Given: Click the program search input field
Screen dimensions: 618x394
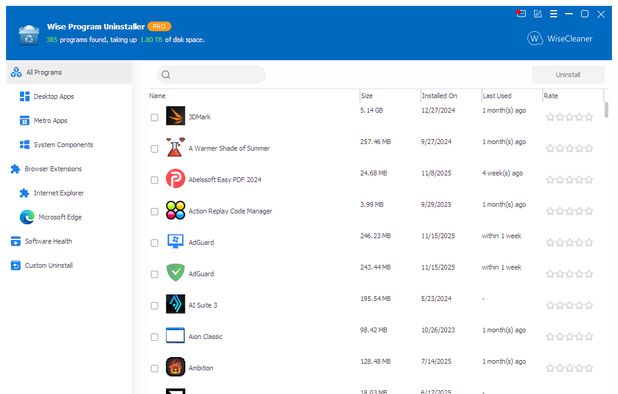Looking at the screenshot, I should 211,75.
